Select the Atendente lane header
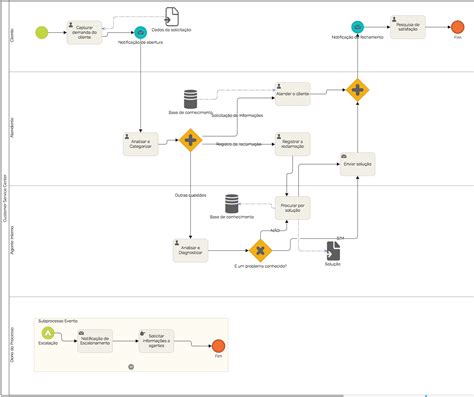 [13, 128]
